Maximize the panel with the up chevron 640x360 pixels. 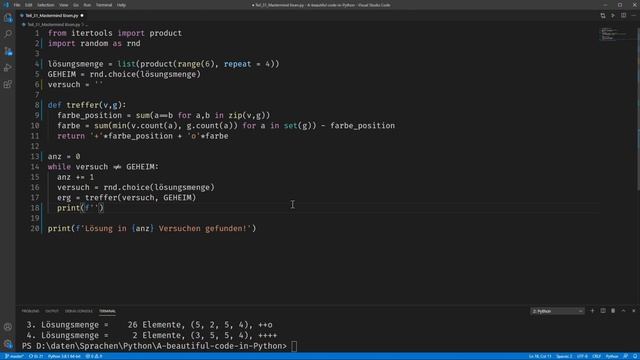623,311
